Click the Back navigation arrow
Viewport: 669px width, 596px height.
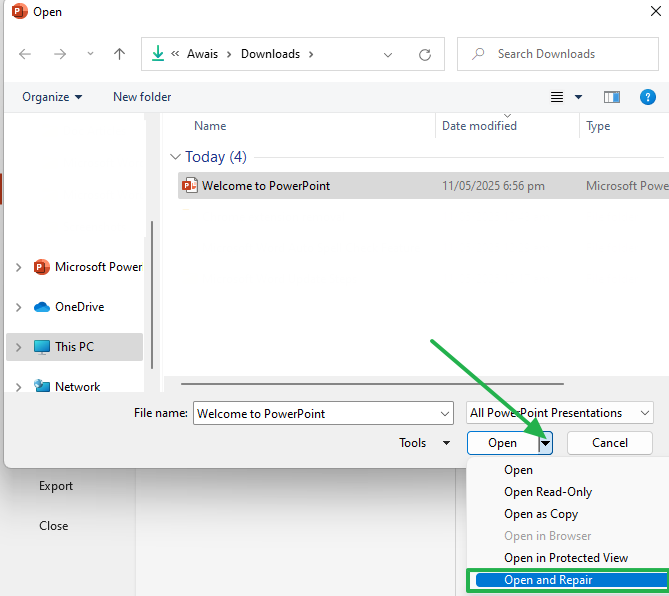pyautogui.click(x=25, y=54)
